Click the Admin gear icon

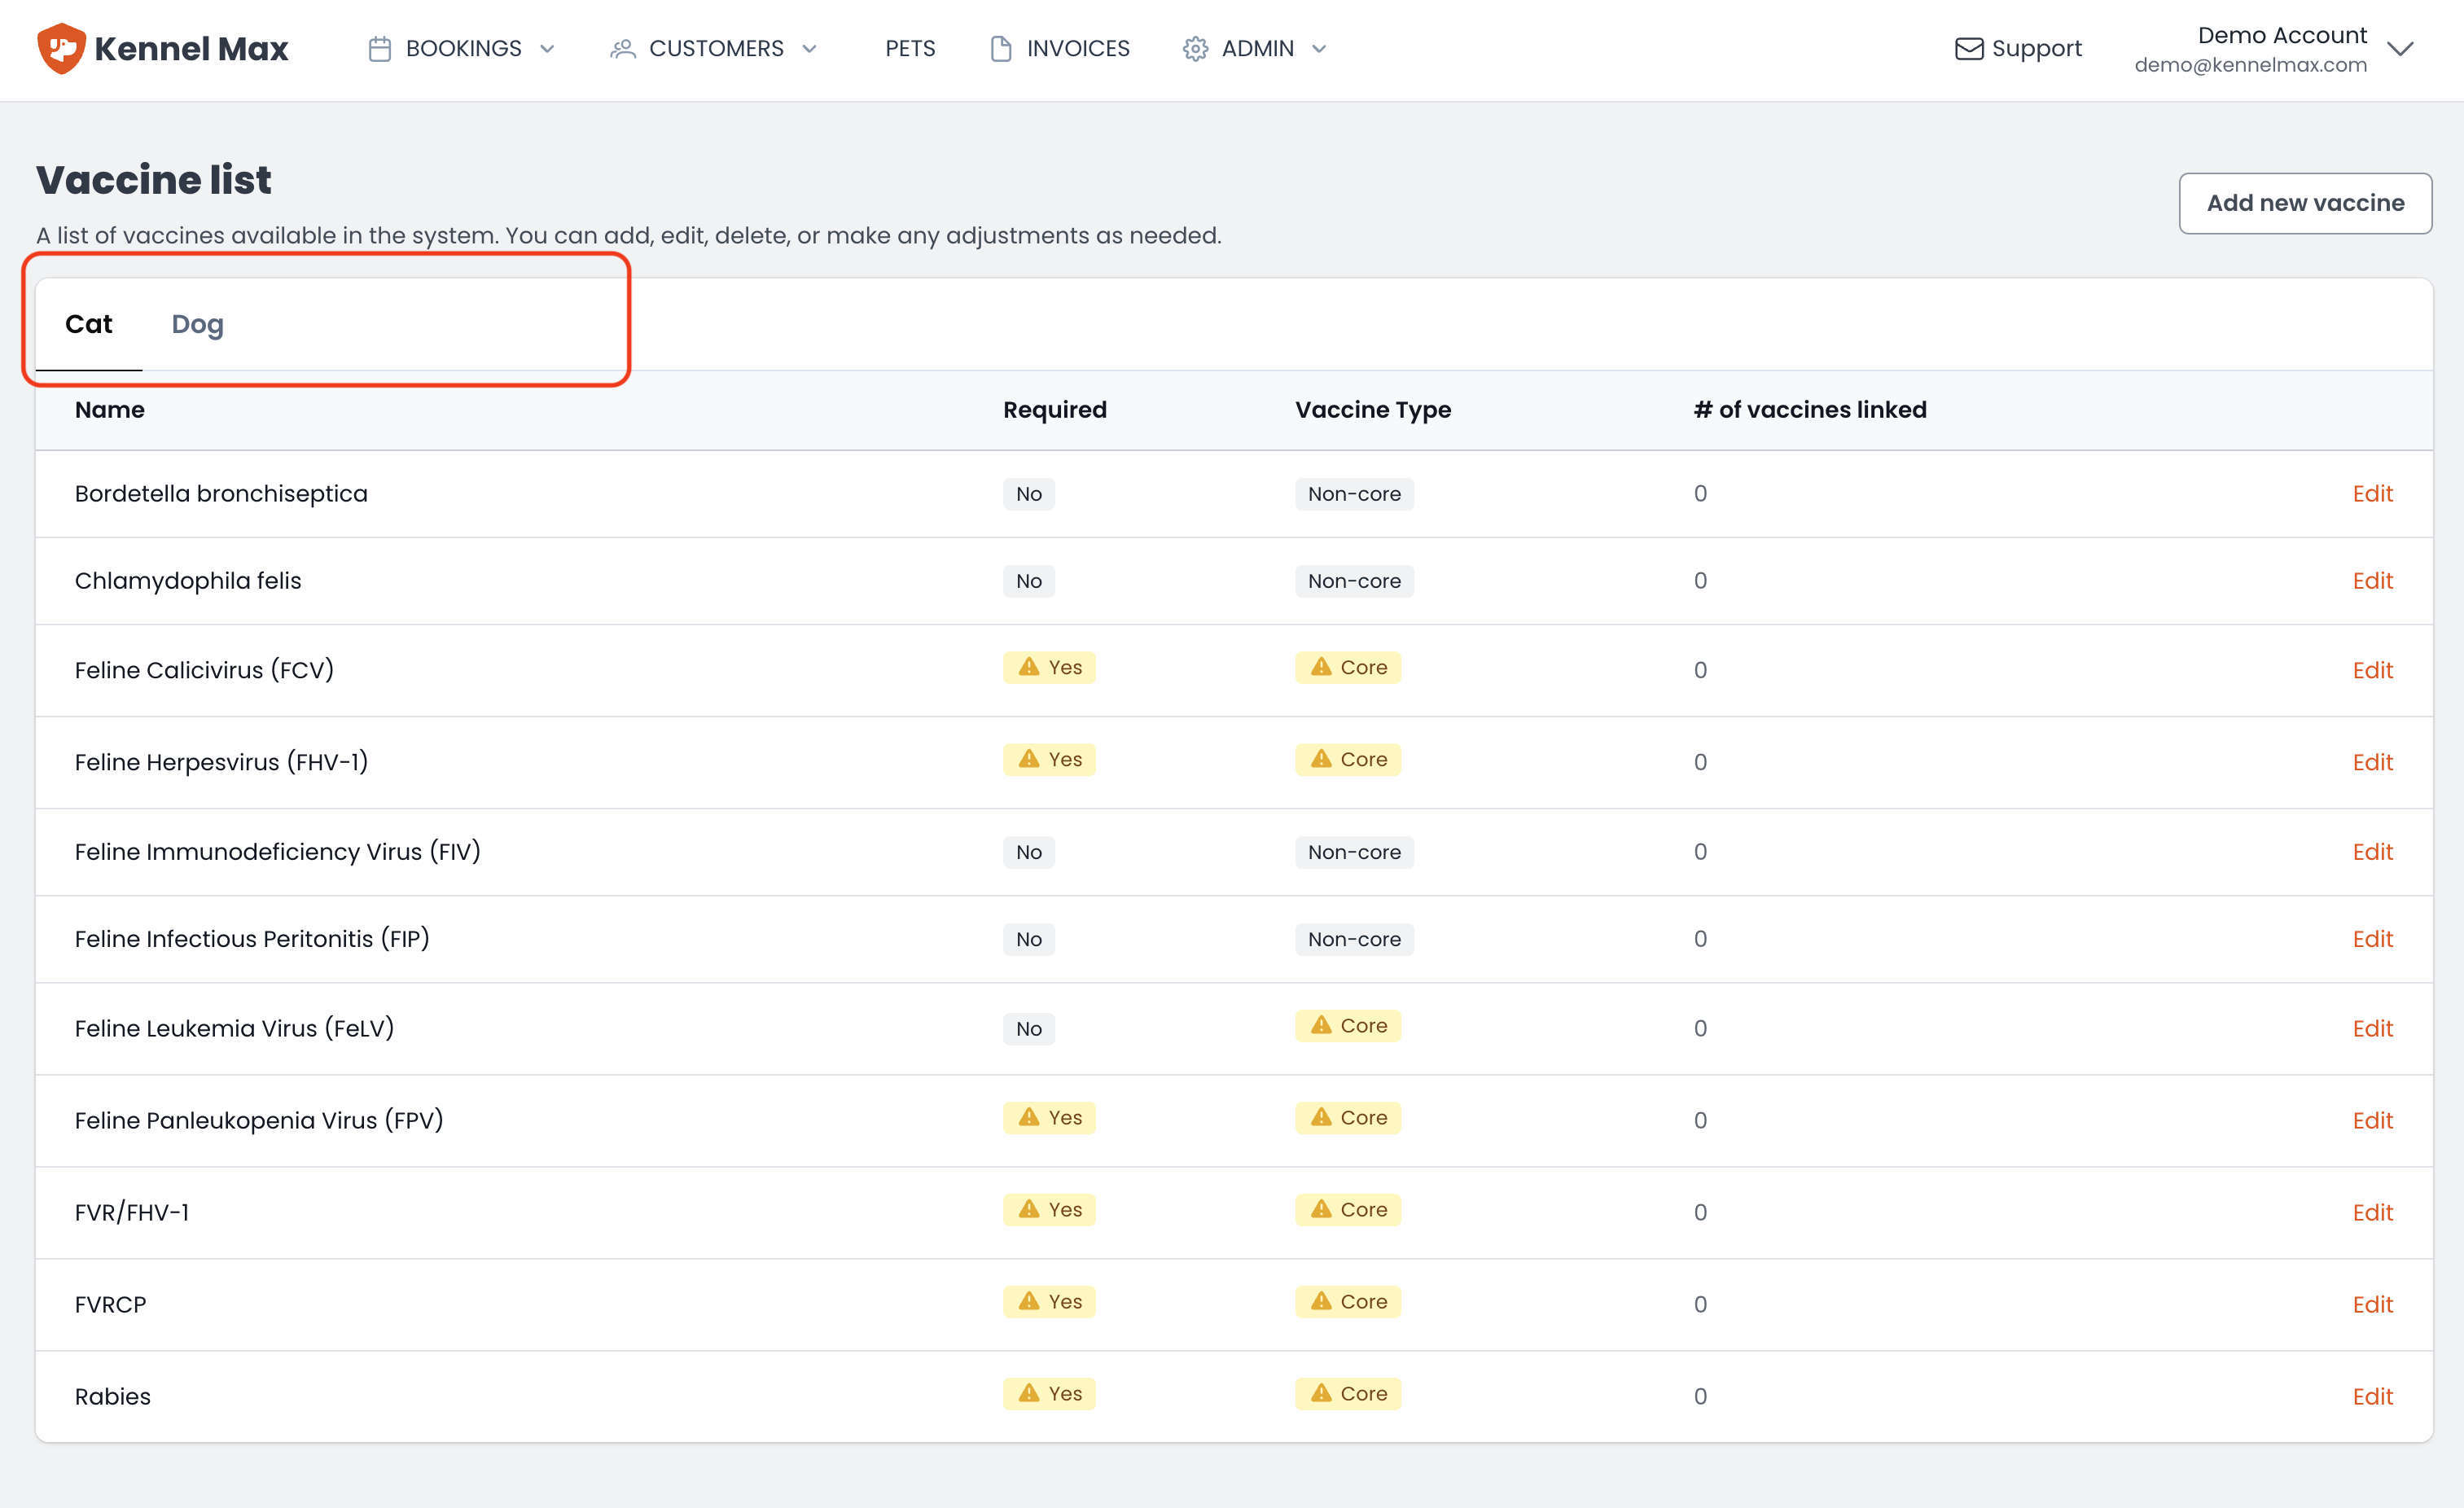pos(1195,49)
